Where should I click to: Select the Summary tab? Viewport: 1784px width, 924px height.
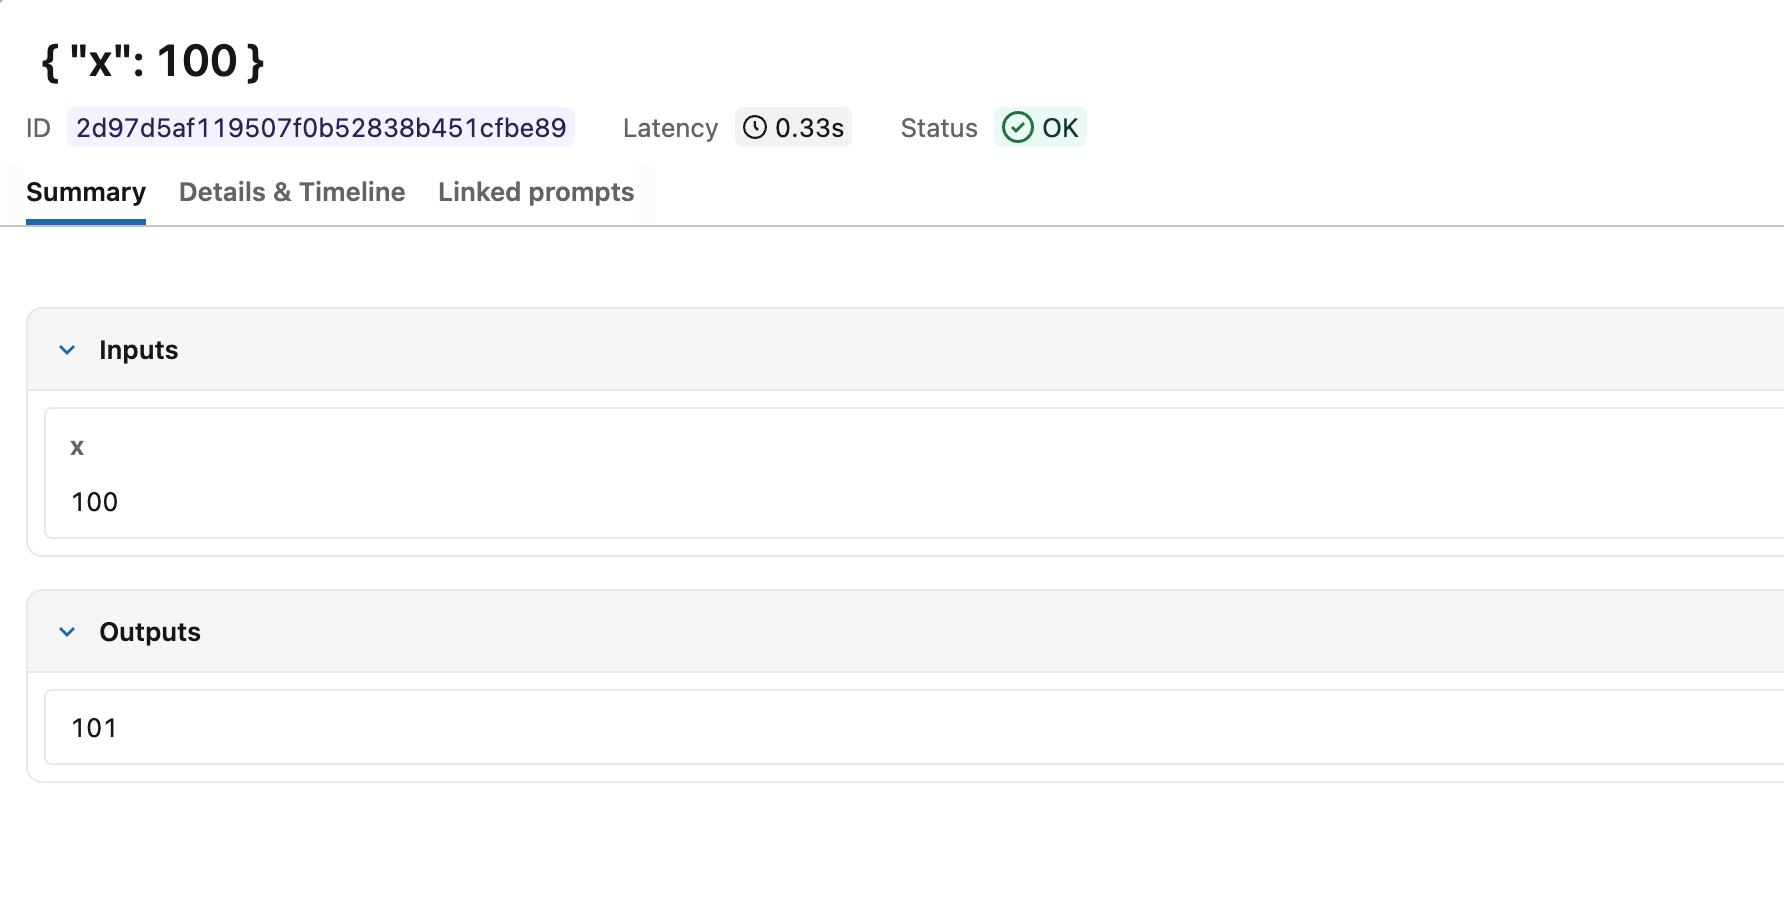tap(86, 192)
